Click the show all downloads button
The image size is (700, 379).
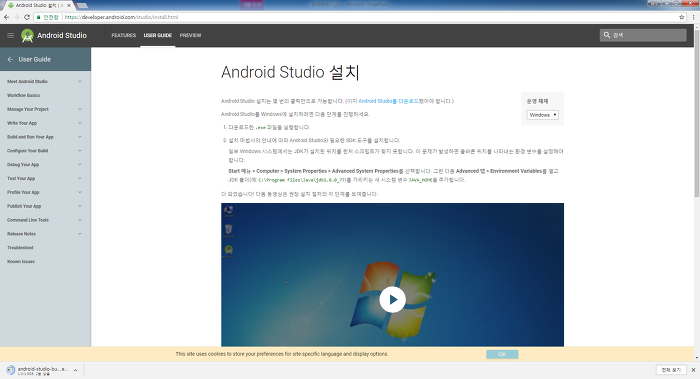(671, 370)
